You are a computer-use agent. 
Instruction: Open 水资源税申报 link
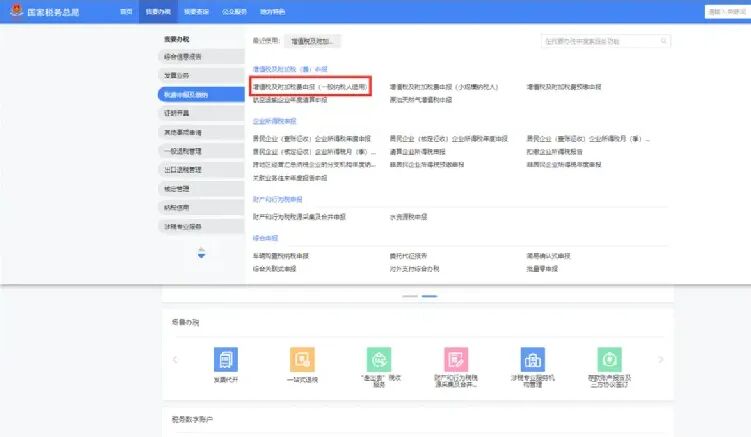point(408,217)
